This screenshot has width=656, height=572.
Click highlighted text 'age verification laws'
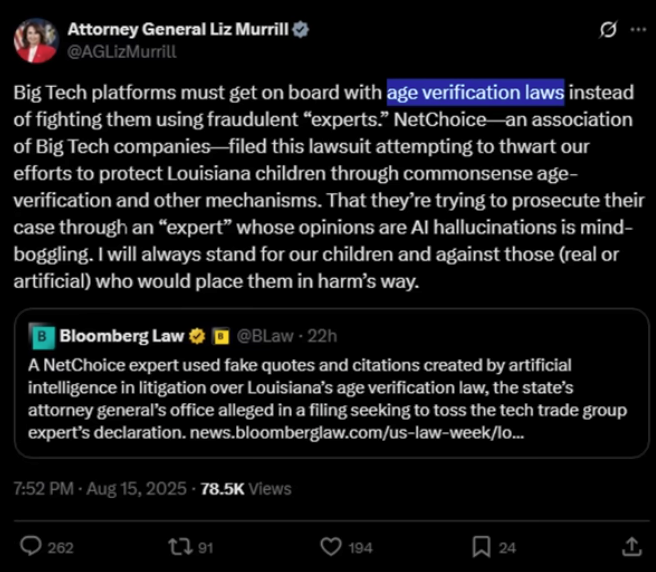tap(475, 94)
